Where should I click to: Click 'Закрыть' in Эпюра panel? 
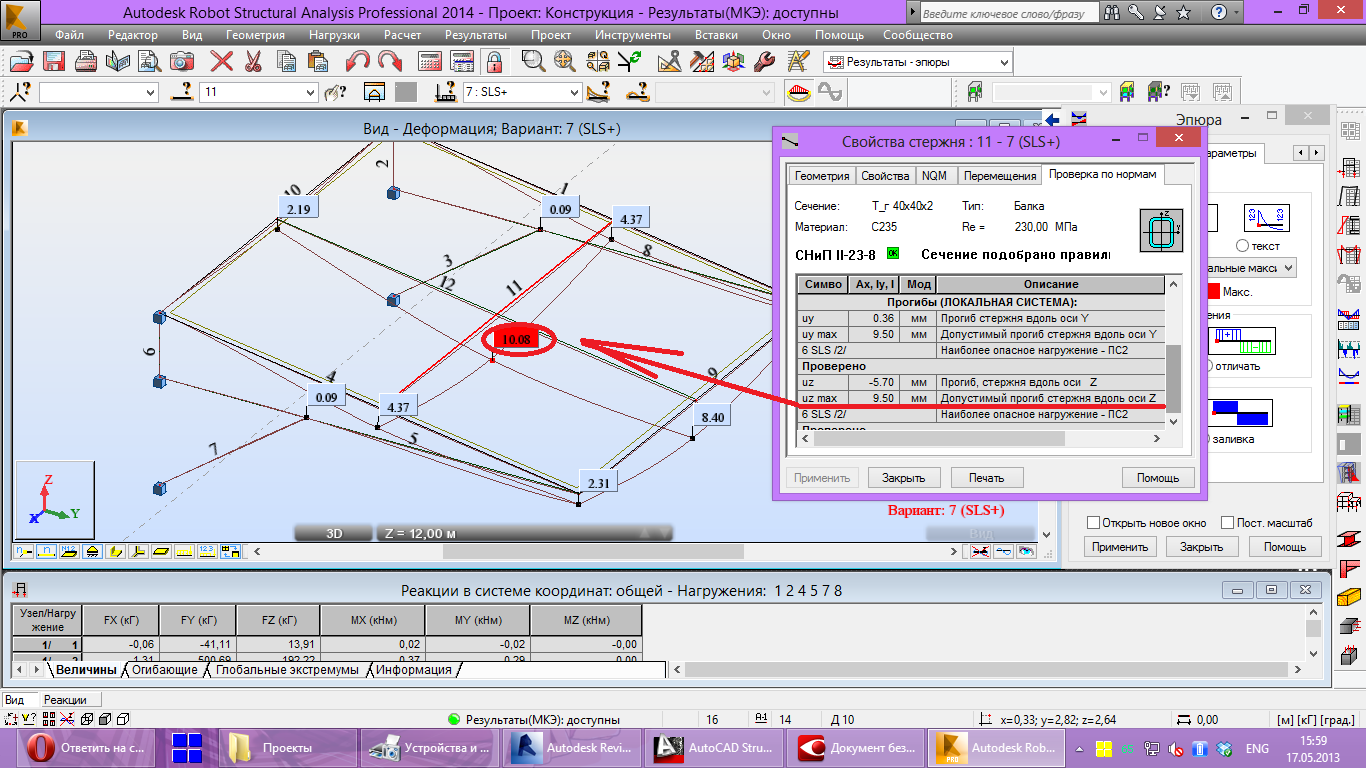click(x=1202, y=547)
